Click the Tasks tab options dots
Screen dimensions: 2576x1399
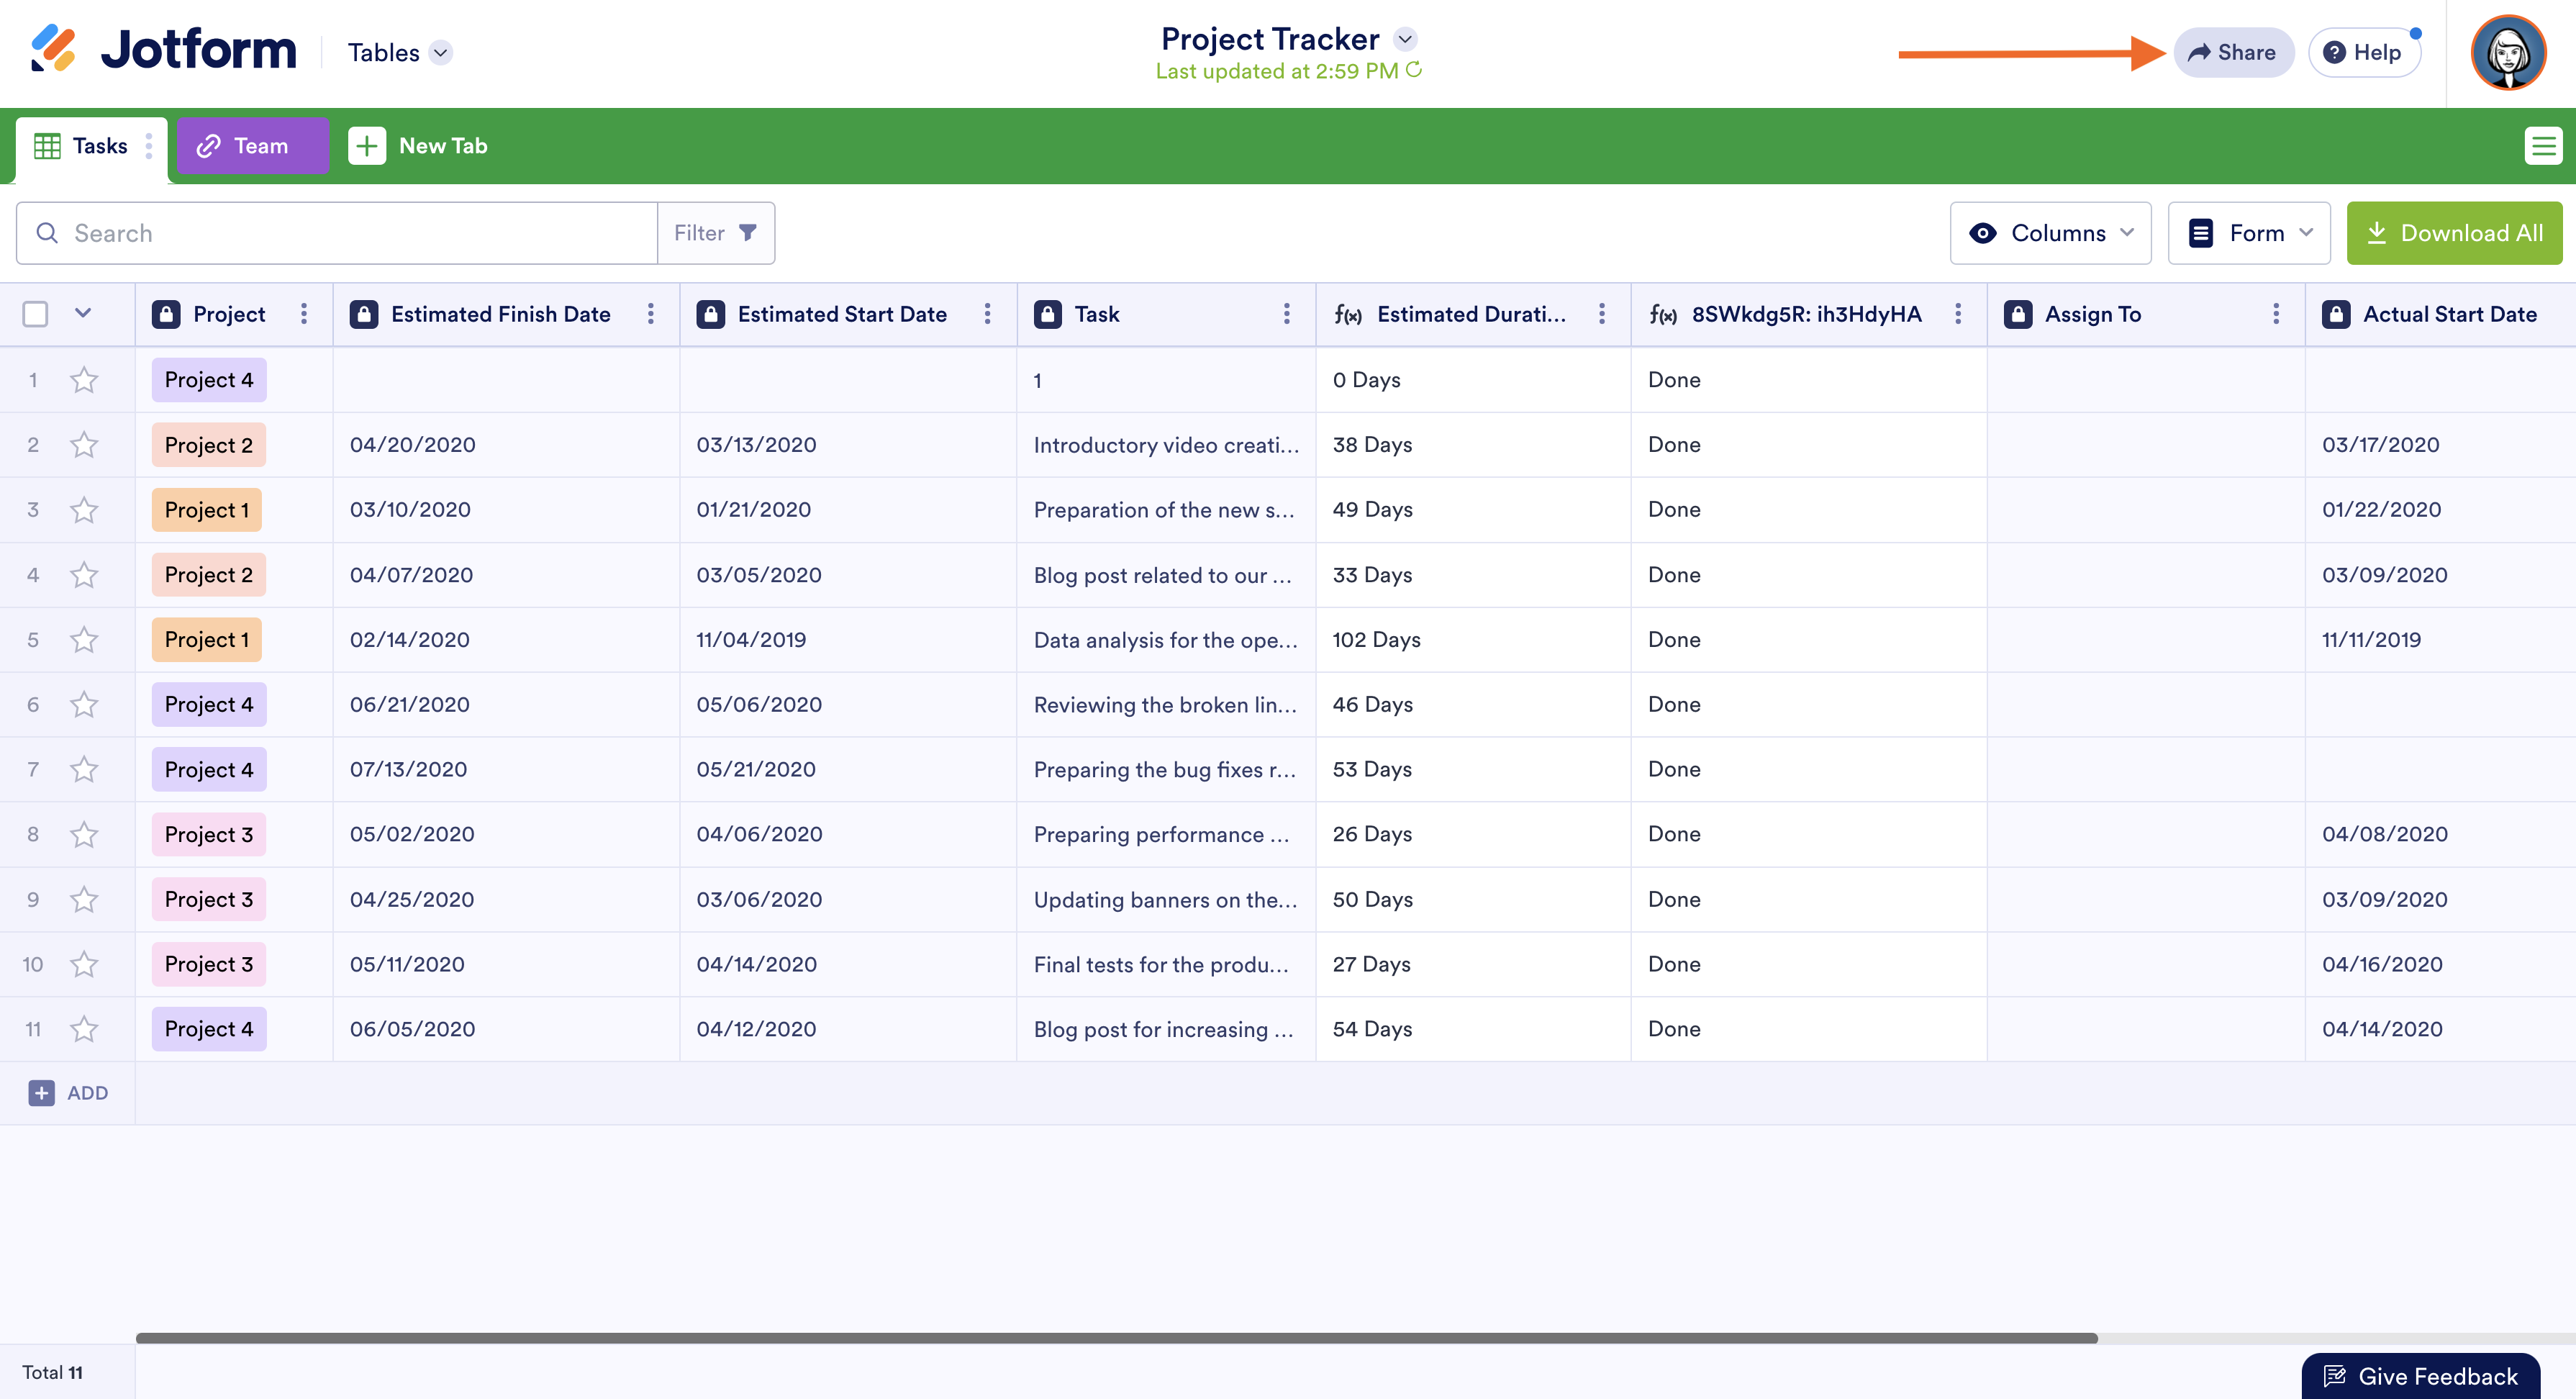click(149, 146)
